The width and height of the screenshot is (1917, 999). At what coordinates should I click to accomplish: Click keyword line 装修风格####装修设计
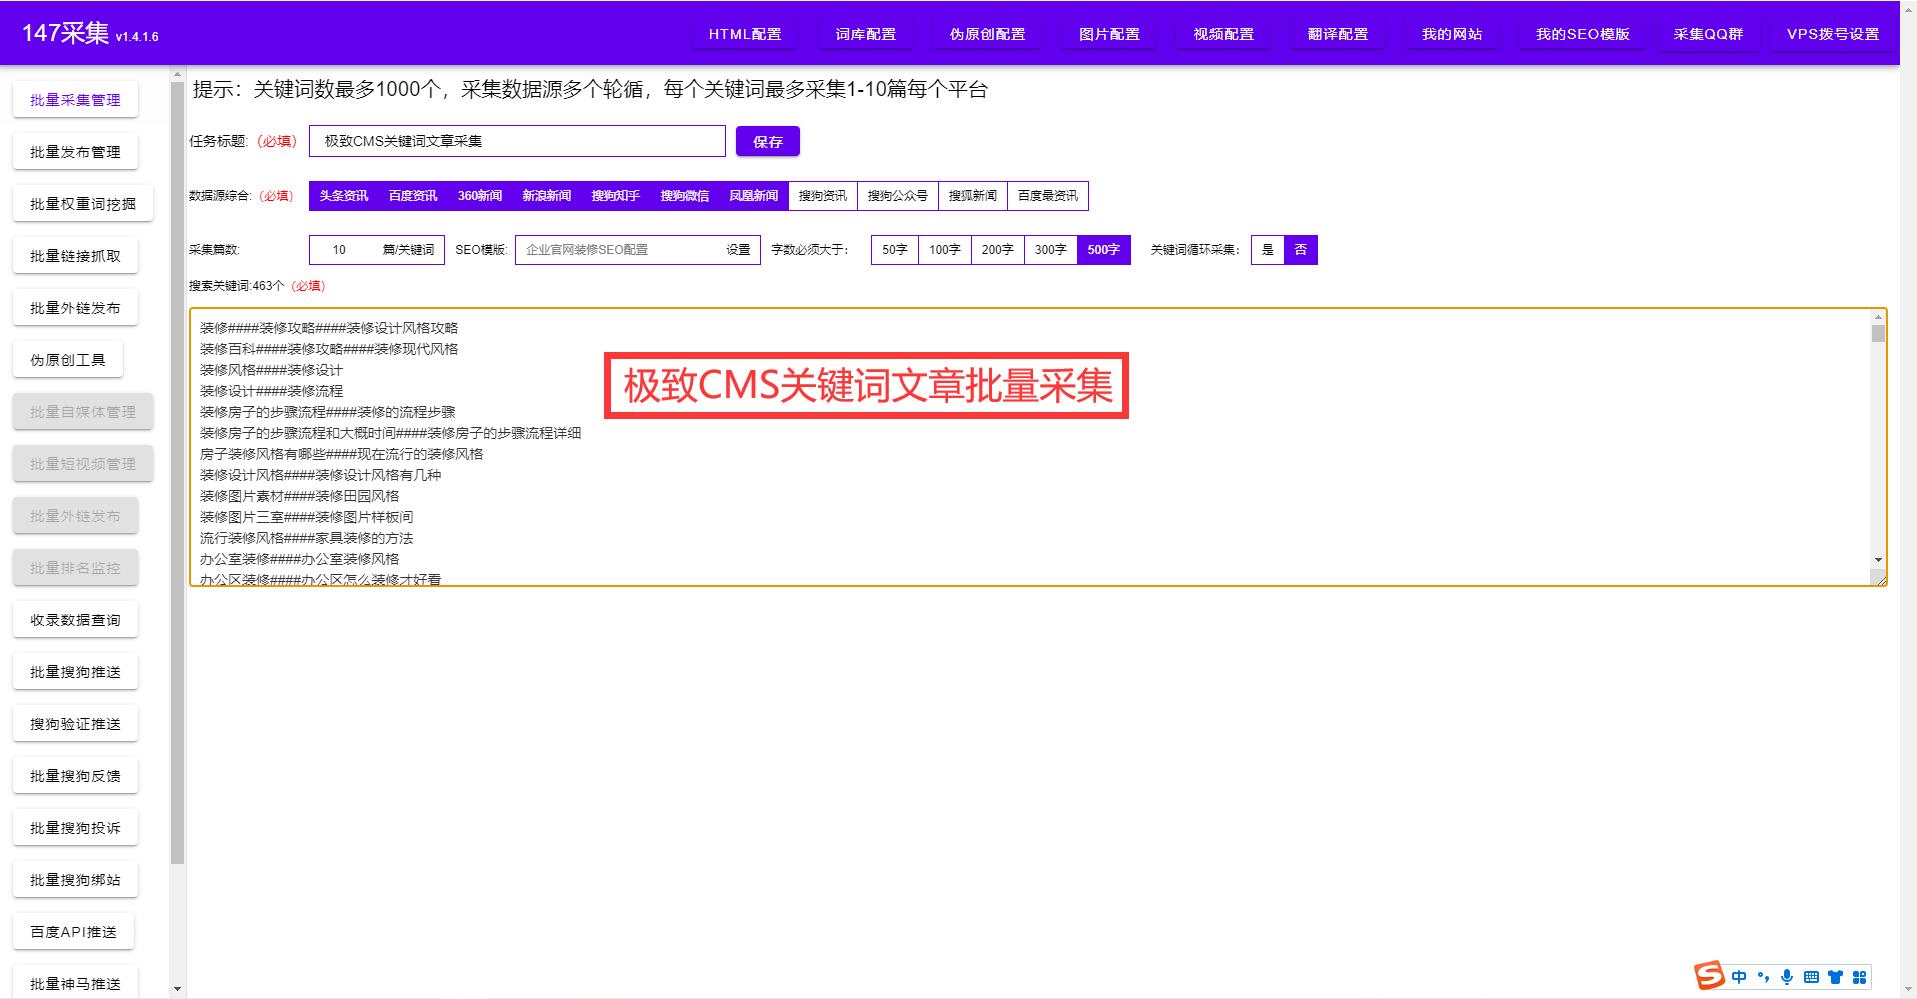tap(271, 370)
